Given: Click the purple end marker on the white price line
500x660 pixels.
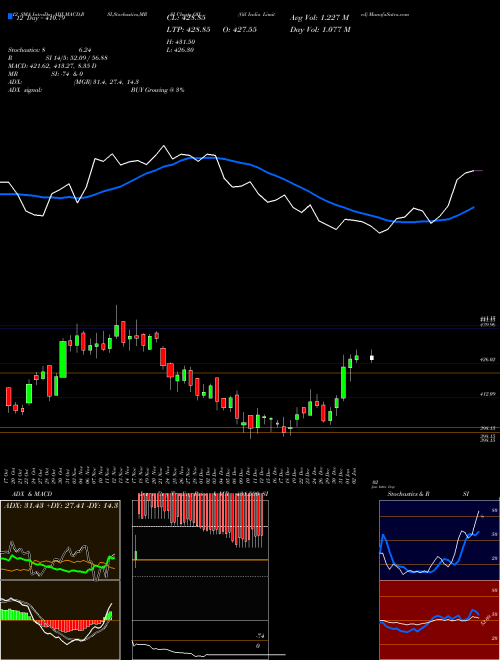Looking at the screenshot, I should 479,170.
